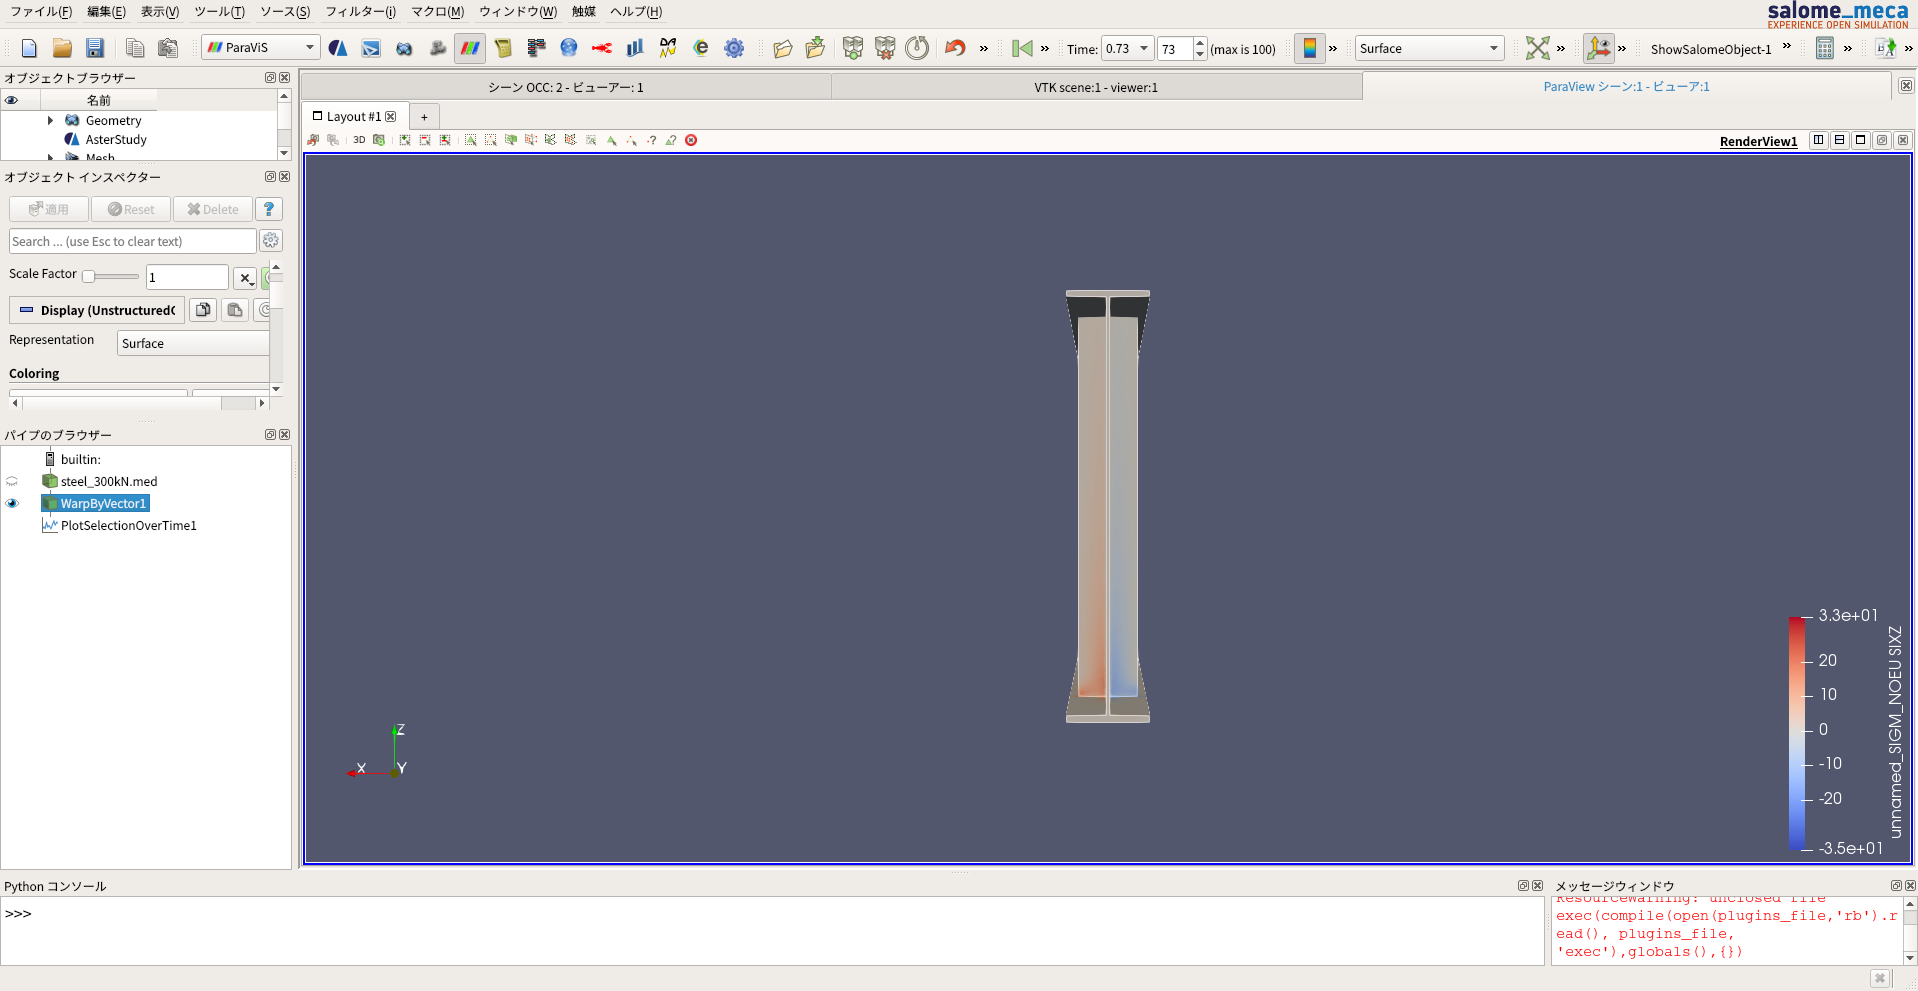
Task: Toggle visibility eye of WarpByVector1
Action: click(12, 503)
